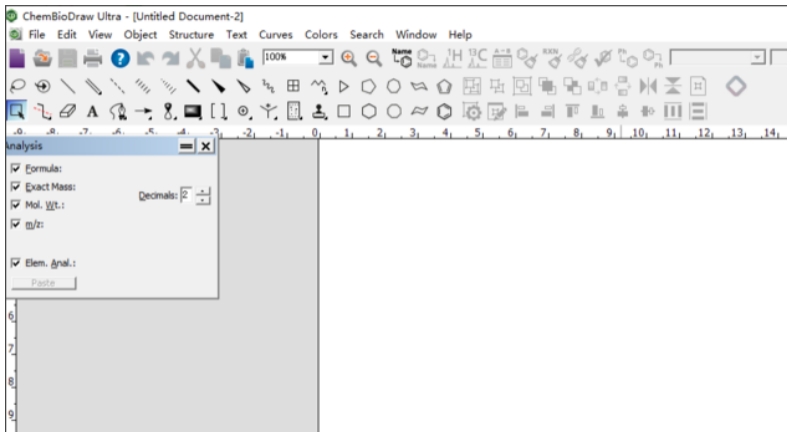This screenshot has width=792, height=432.
Task: Decrease Decimals using down stepper arrow
Action: [203, 200]
